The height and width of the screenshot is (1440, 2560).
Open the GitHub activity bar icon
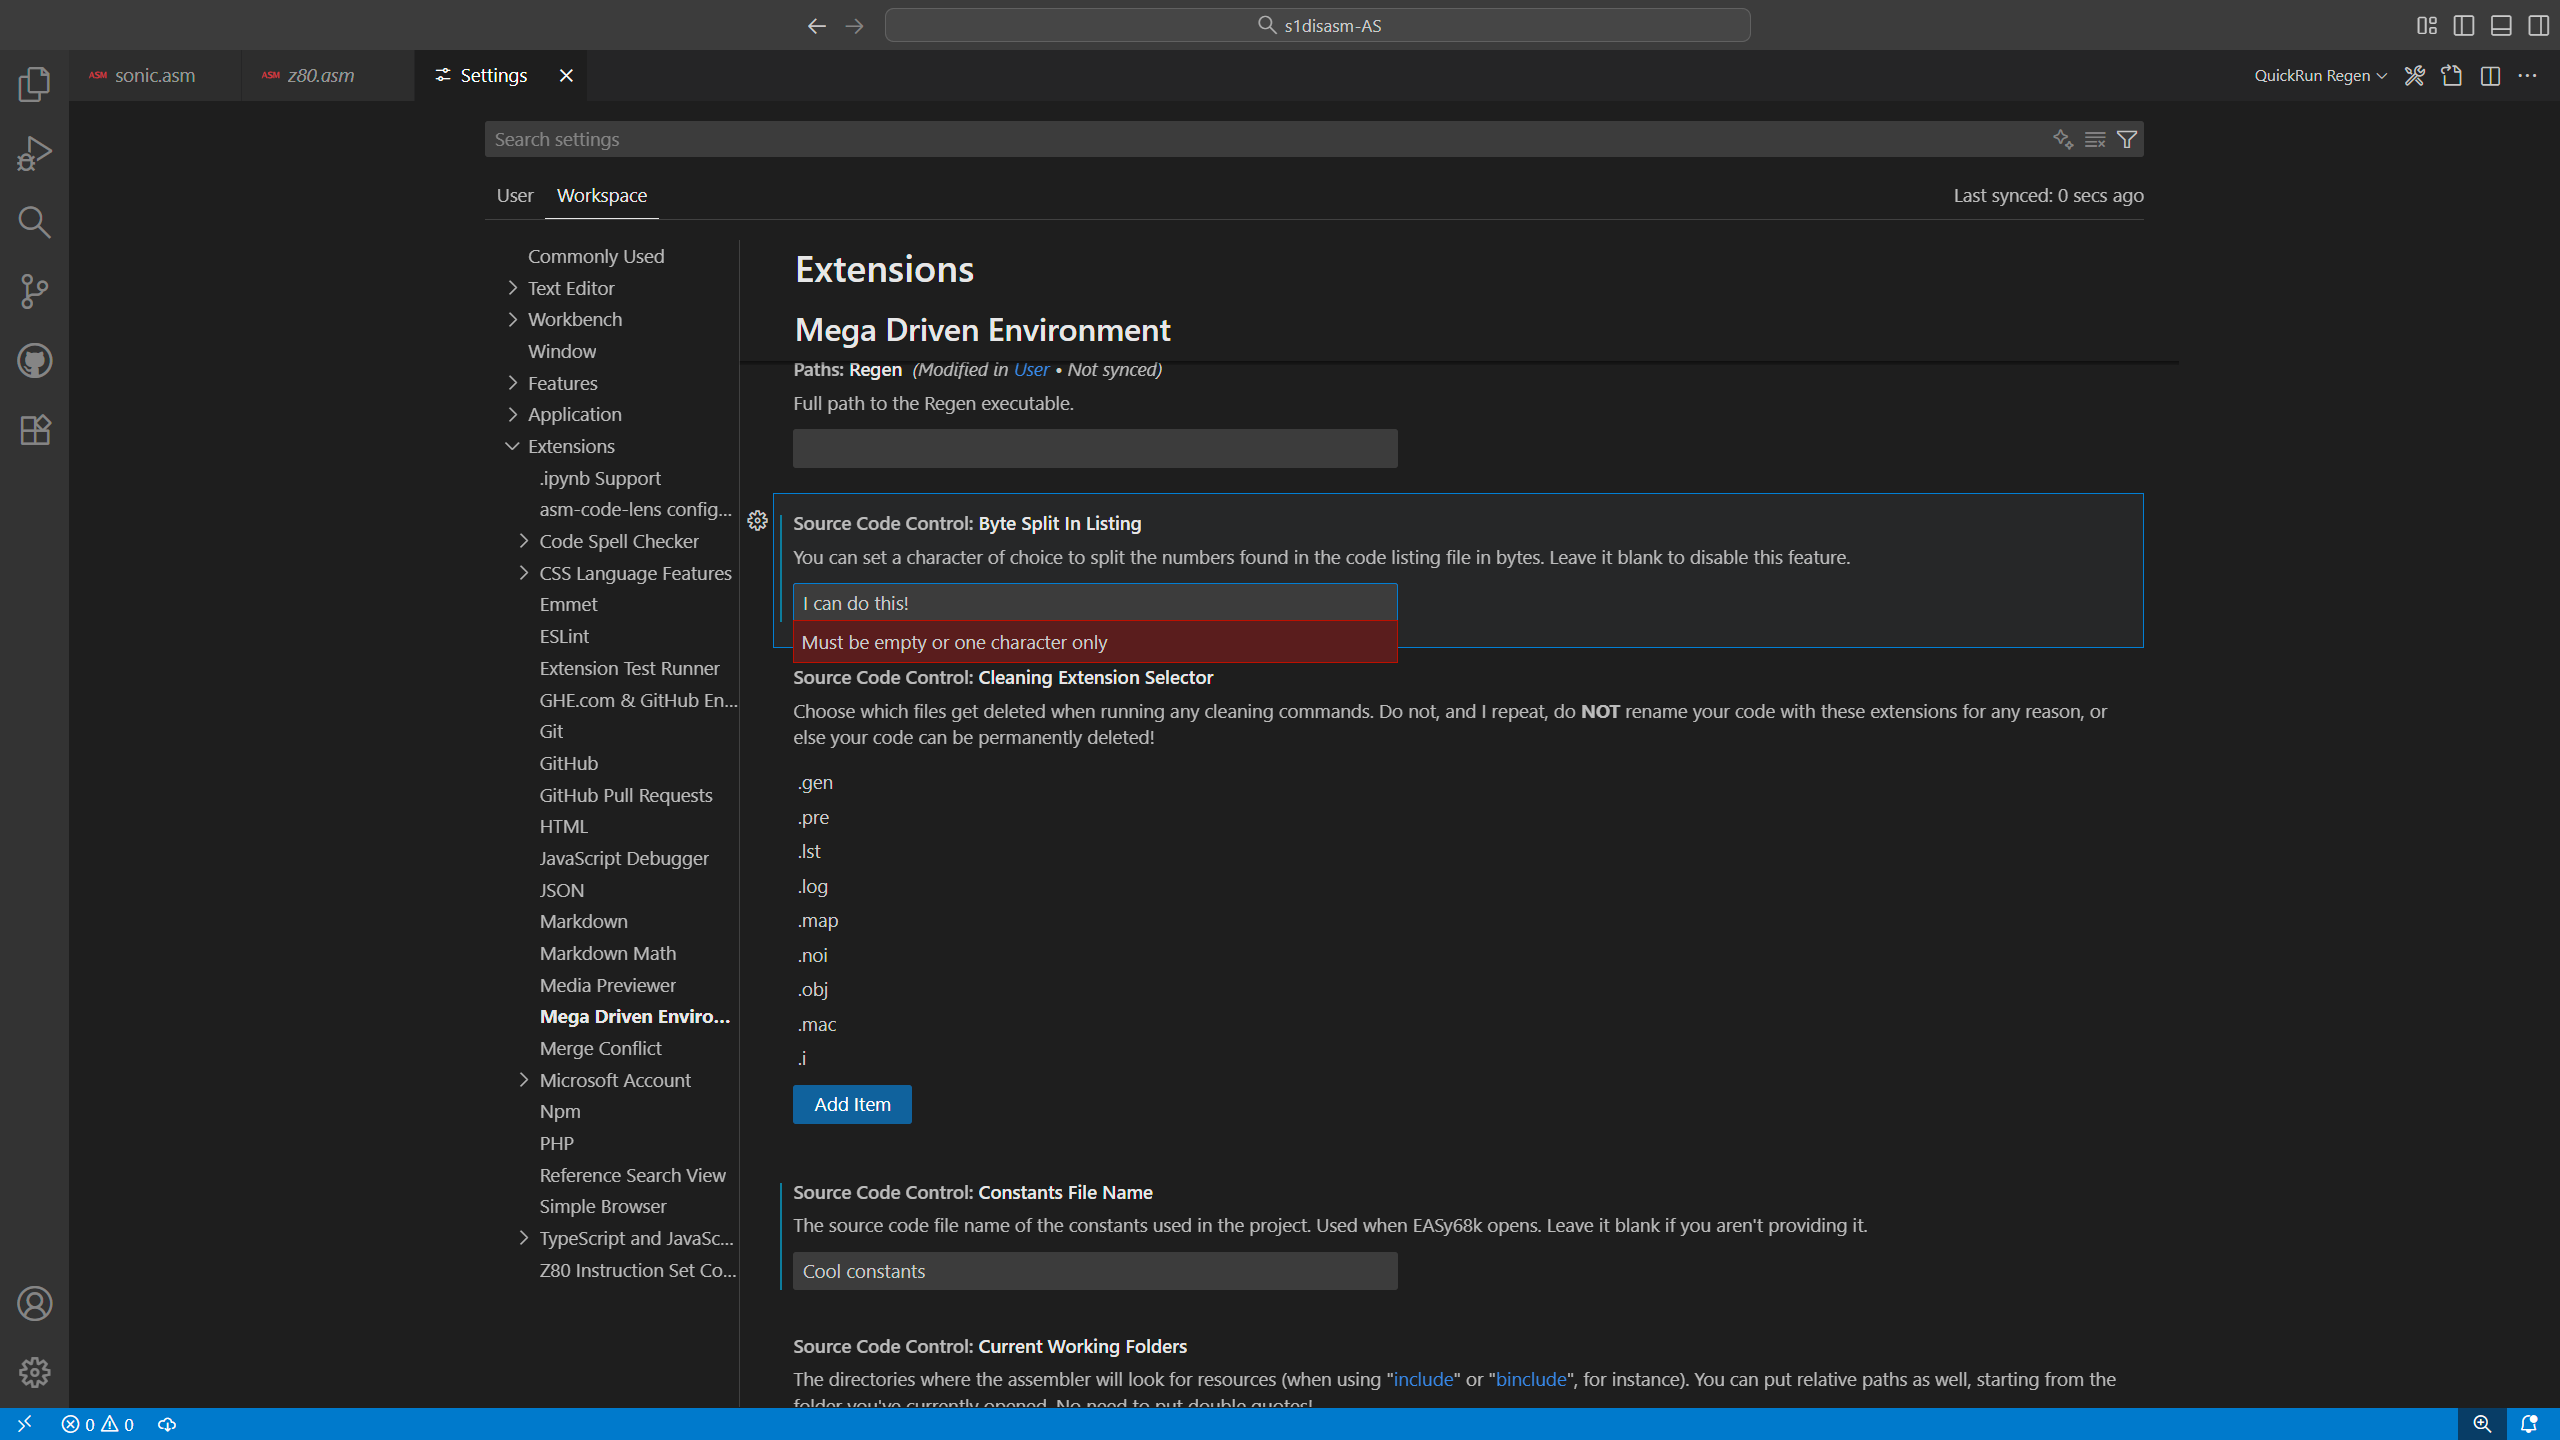[x=34, y=361]
